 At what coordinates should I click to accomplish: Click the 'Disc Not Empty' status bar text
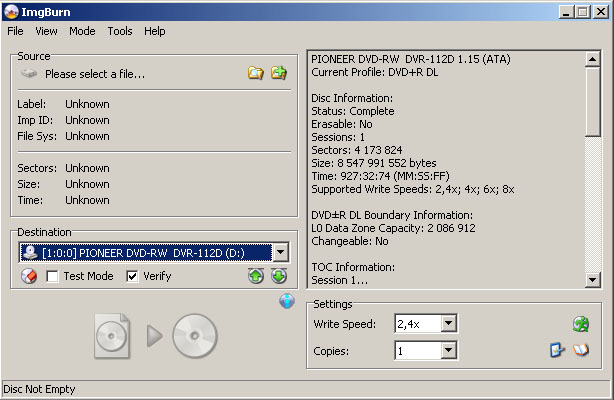tap(39, 389)
